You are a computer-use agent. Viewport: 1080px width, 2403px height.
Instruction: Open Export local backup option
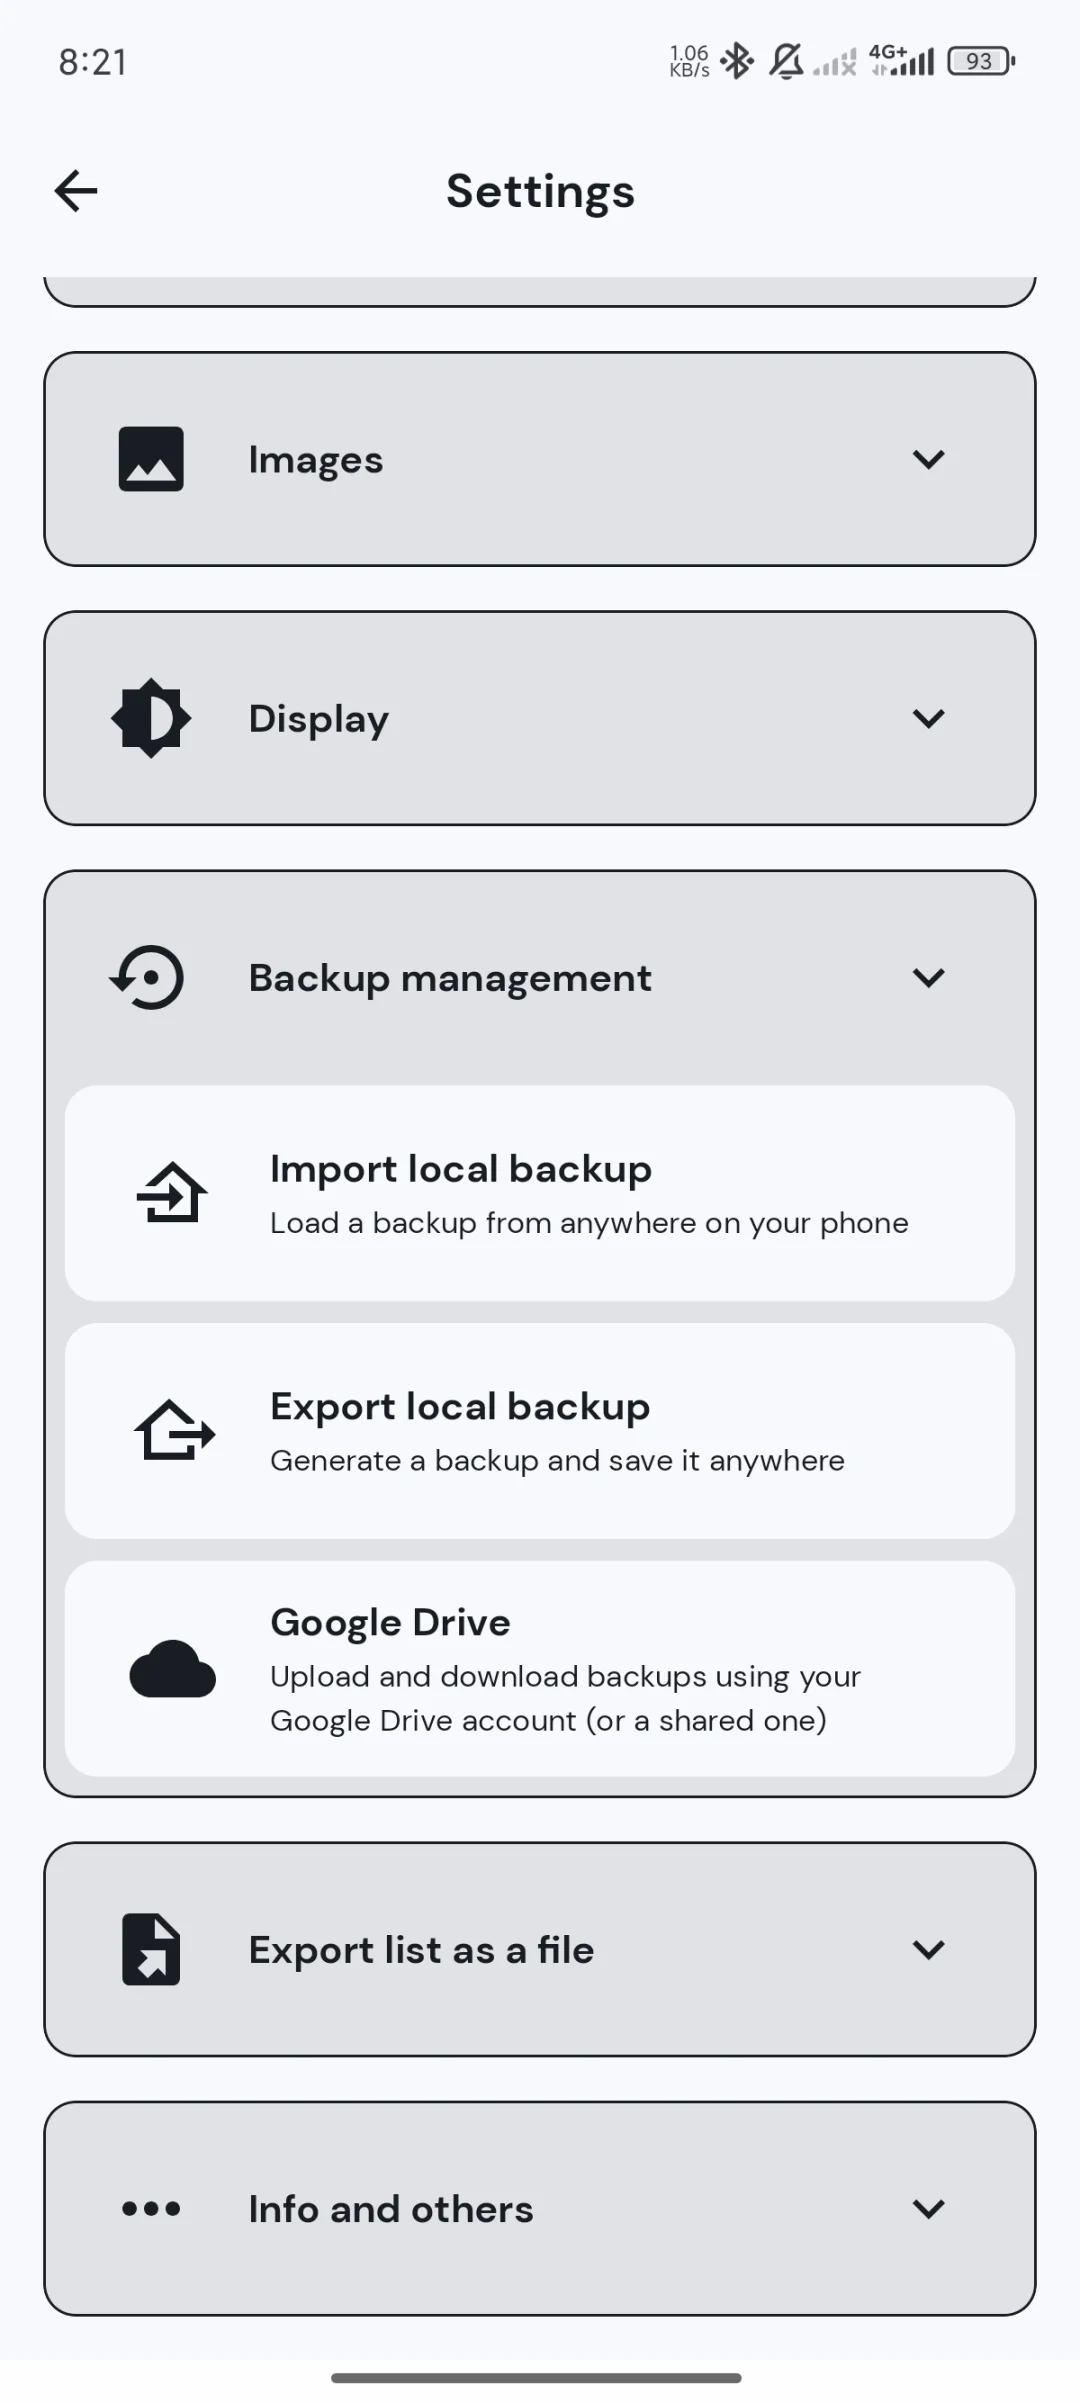coord(540,1431)
